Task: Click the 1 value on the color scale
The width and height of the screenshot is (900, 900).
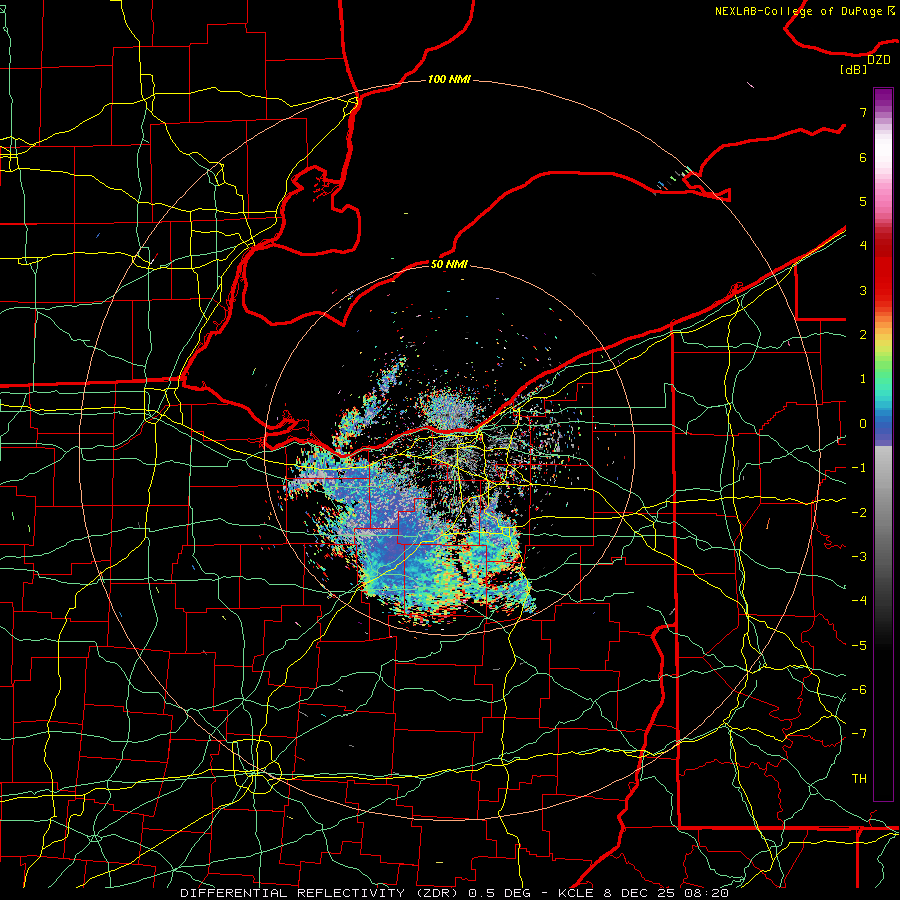Action: coord(863,379)
